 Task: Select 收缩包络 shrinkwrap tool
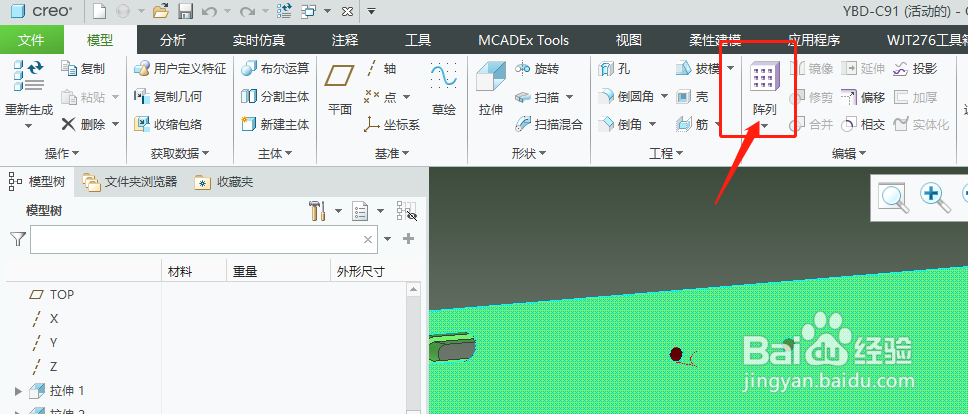[x=169, y=124]
